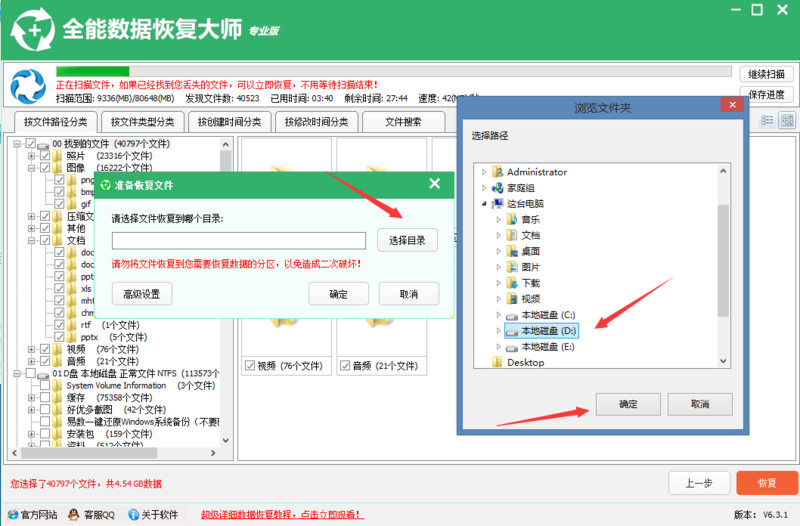
Task: Click the browse dialog vertical scrollbar
Action: [723, 265]
